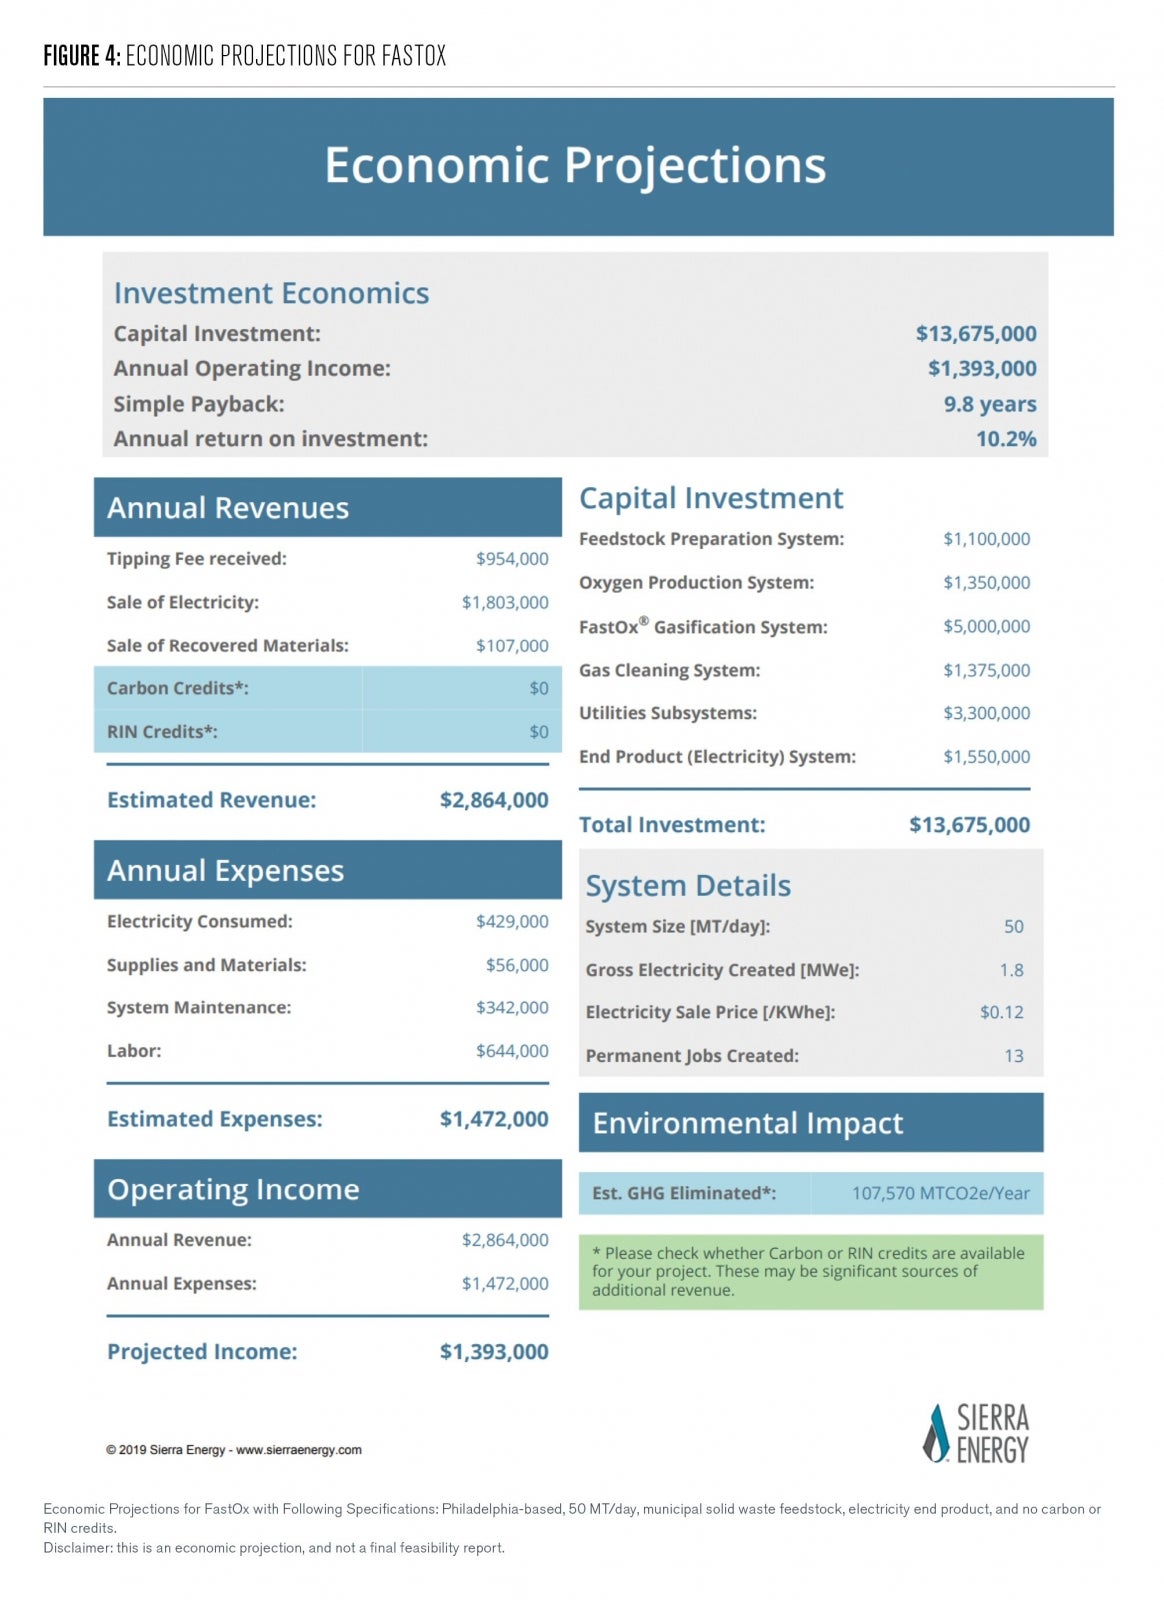Click the 10.2% annual return value
This screenshot has width=1164, height=1600.
1006,439
